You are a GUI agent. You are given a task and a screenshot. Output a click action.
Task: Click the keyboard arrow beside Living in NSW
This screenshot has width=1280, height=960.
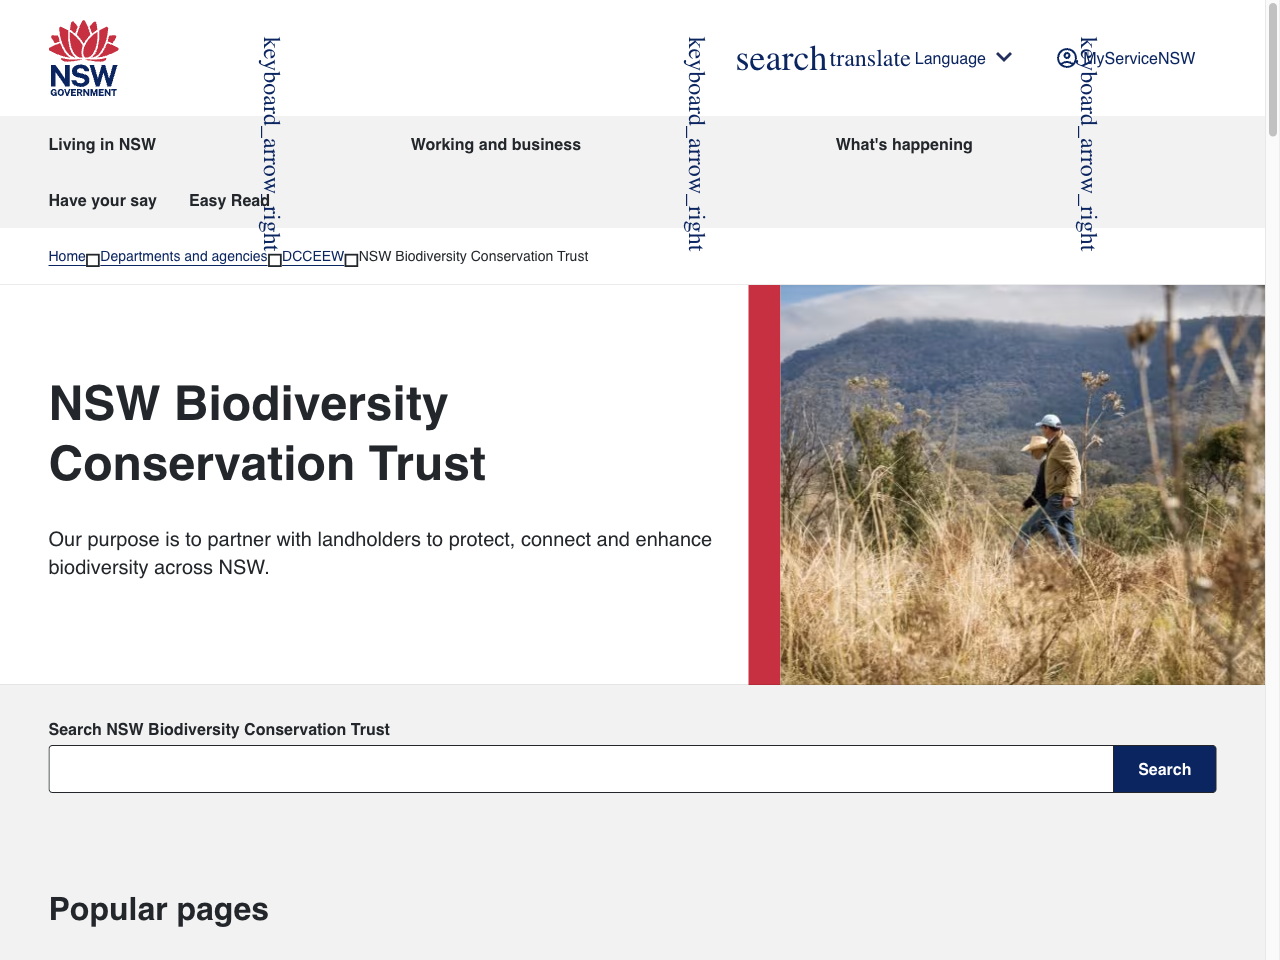tap(266, 144)
